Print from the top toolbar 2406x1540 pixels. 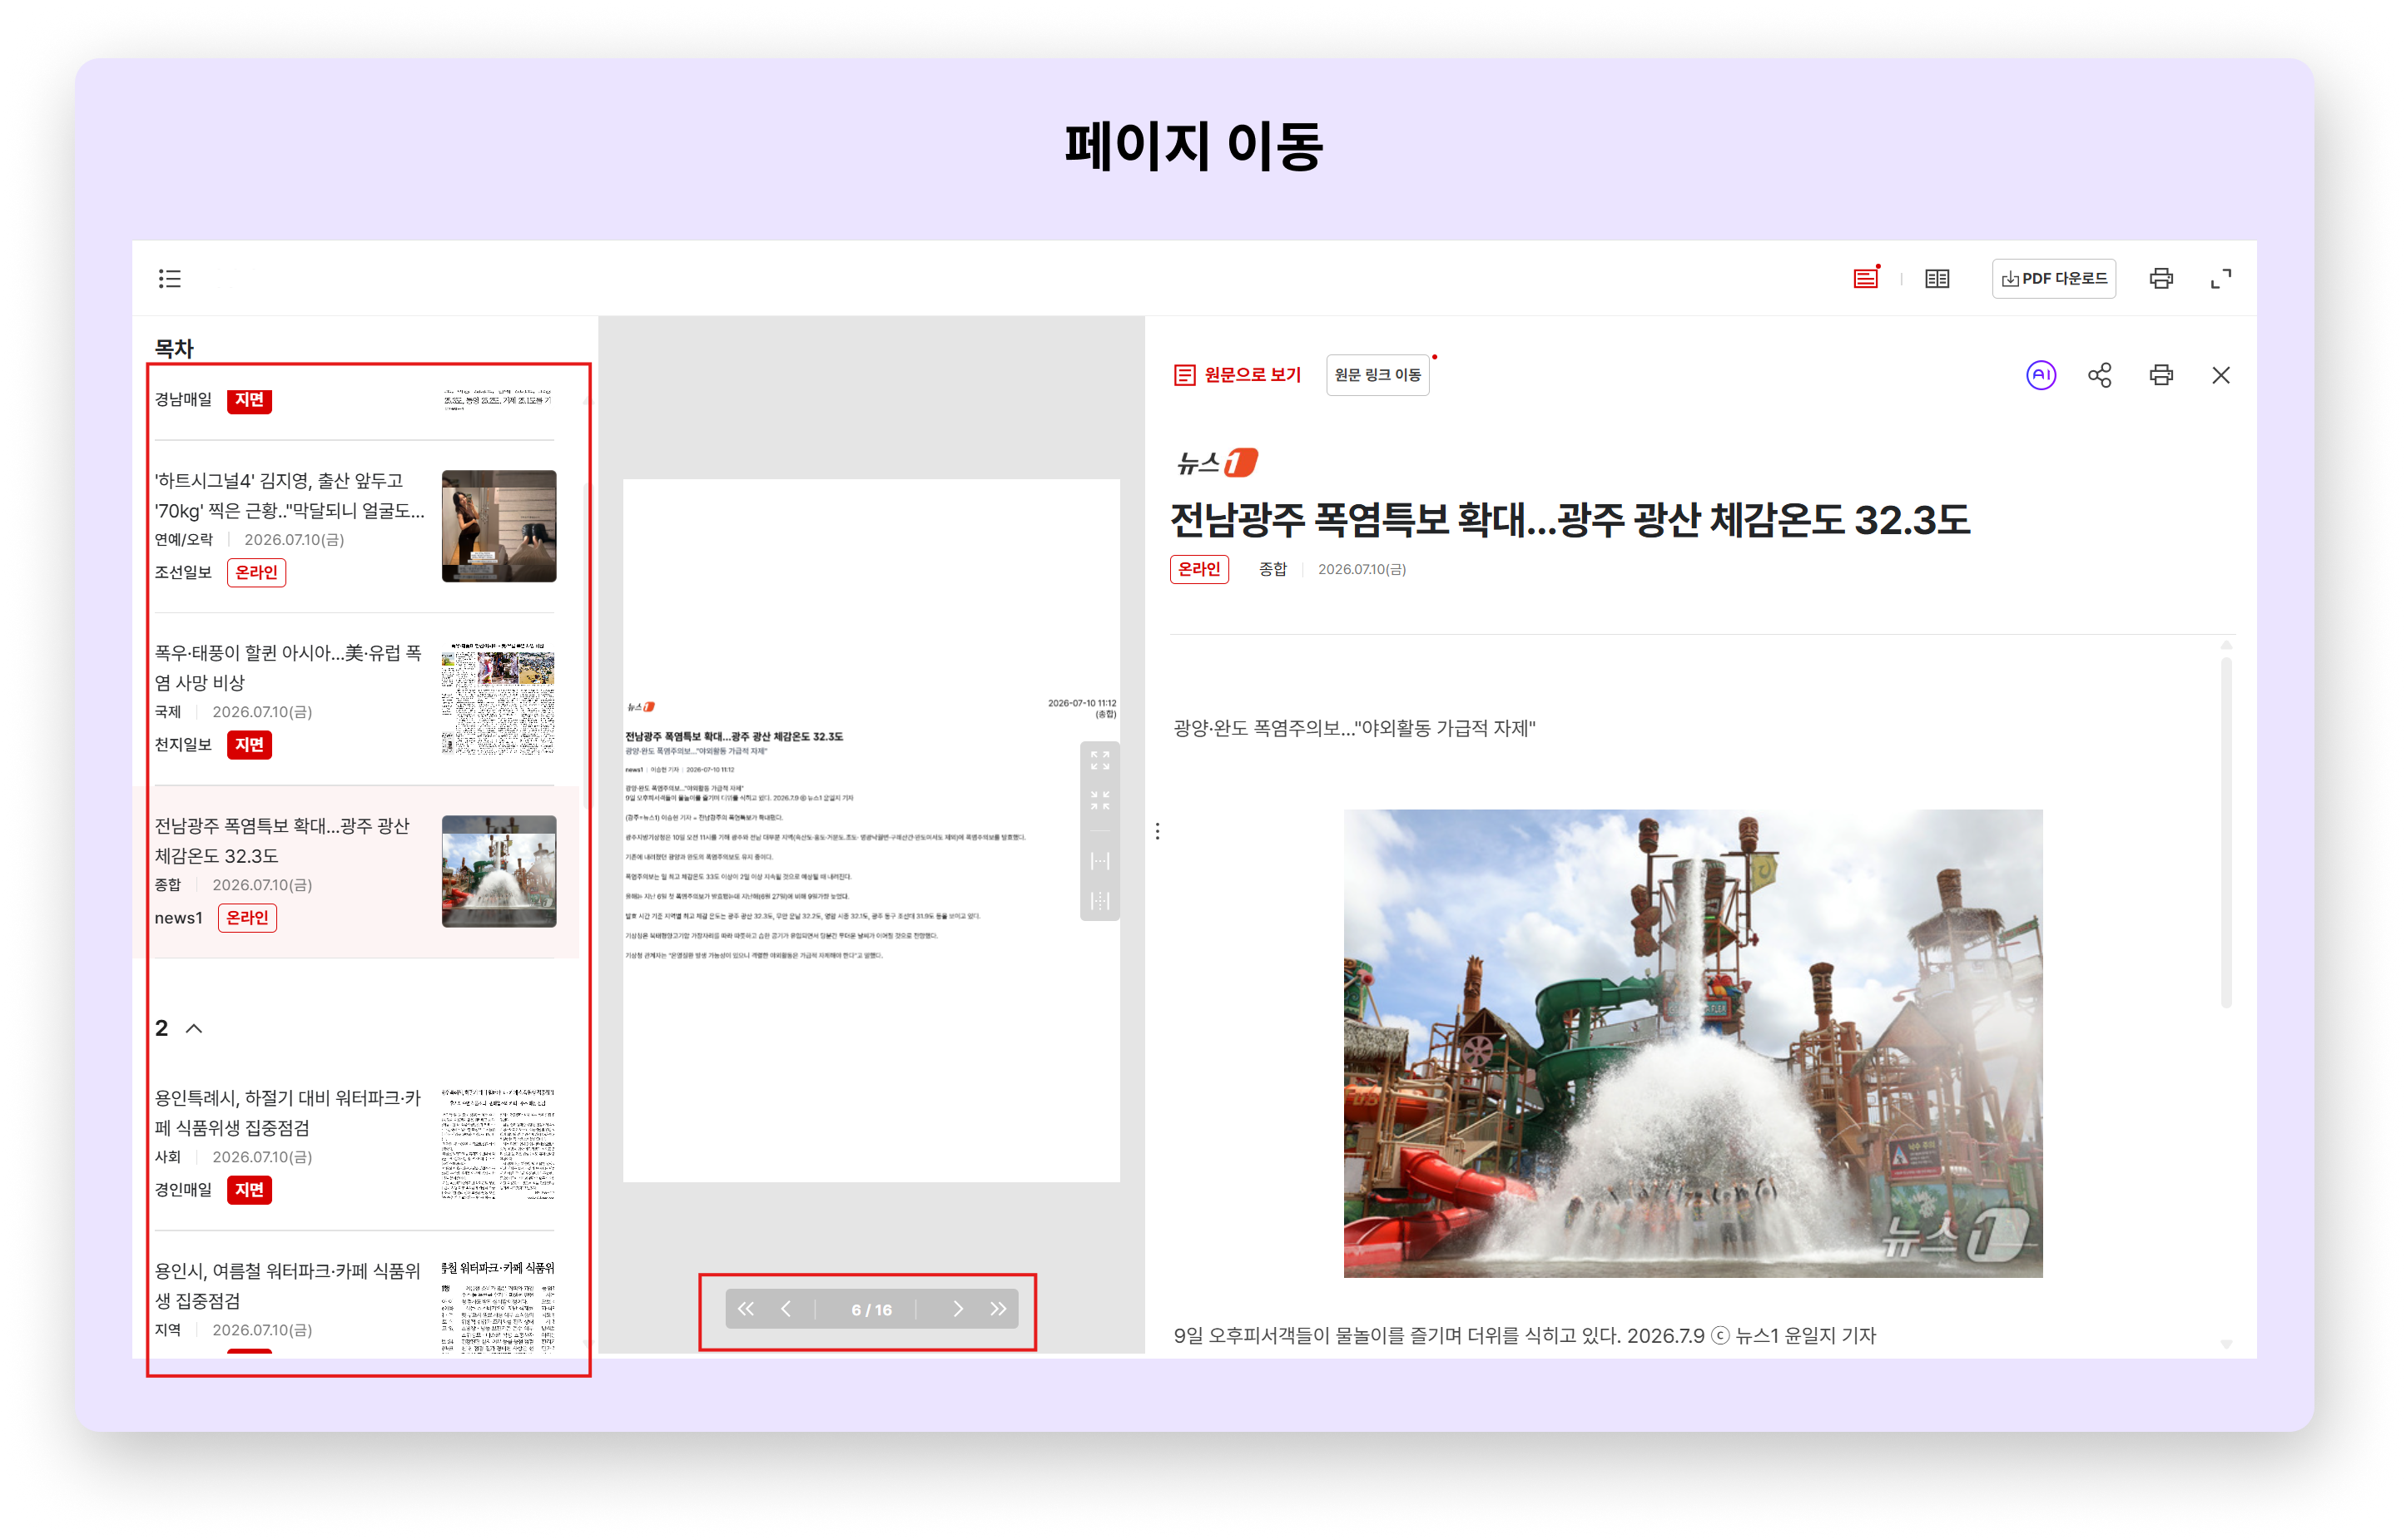coord(2161,278)
